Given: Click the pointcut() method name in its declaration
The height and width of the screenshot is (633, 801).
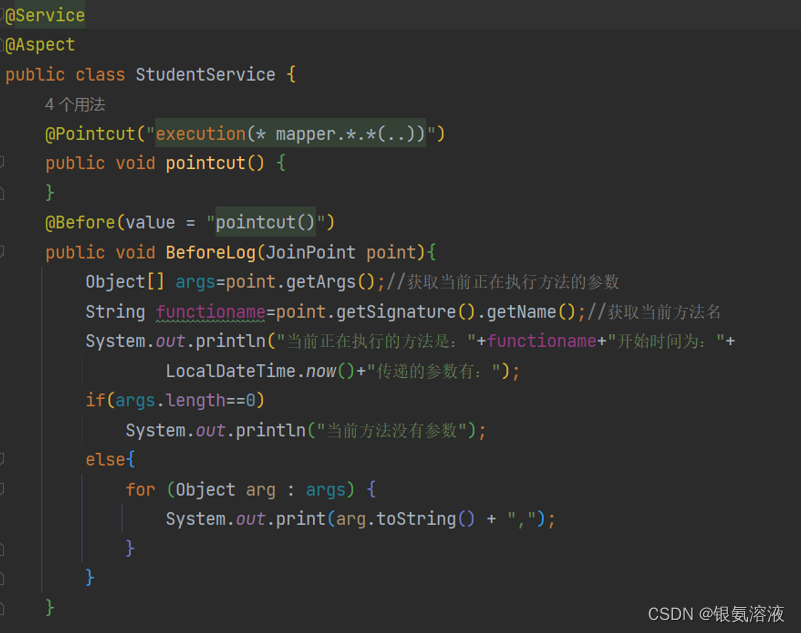Looking at the screenshot, I should point(205,163).
